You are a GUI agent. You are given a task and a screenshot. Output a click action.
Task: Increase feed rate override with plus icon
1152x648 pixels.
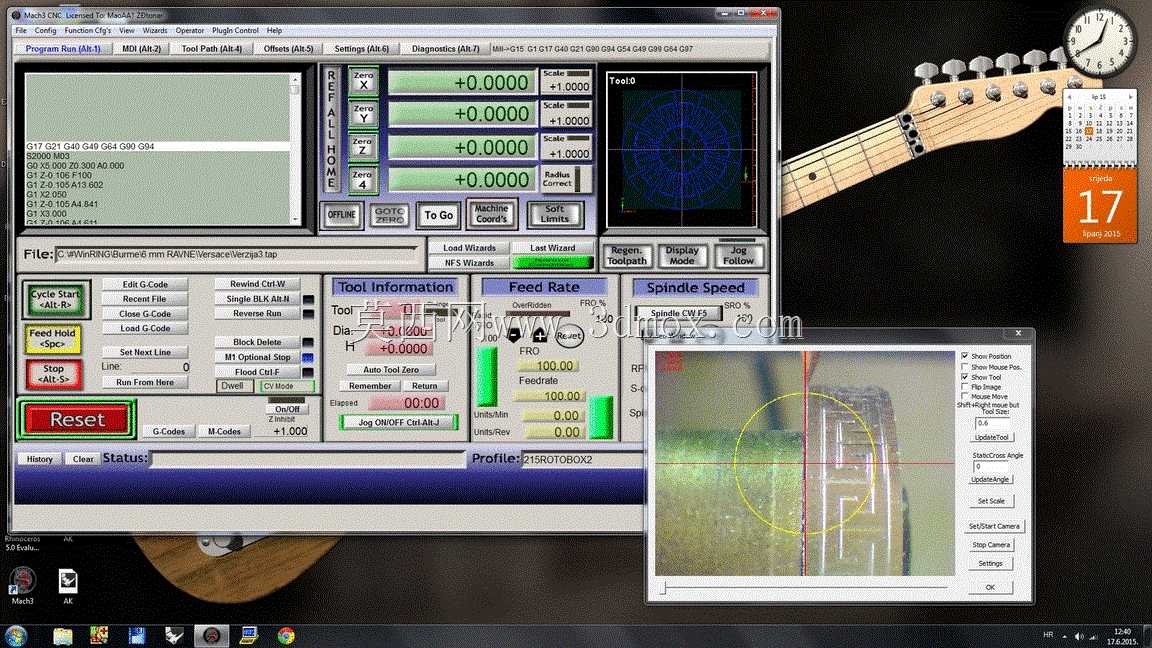pos(539,335)
